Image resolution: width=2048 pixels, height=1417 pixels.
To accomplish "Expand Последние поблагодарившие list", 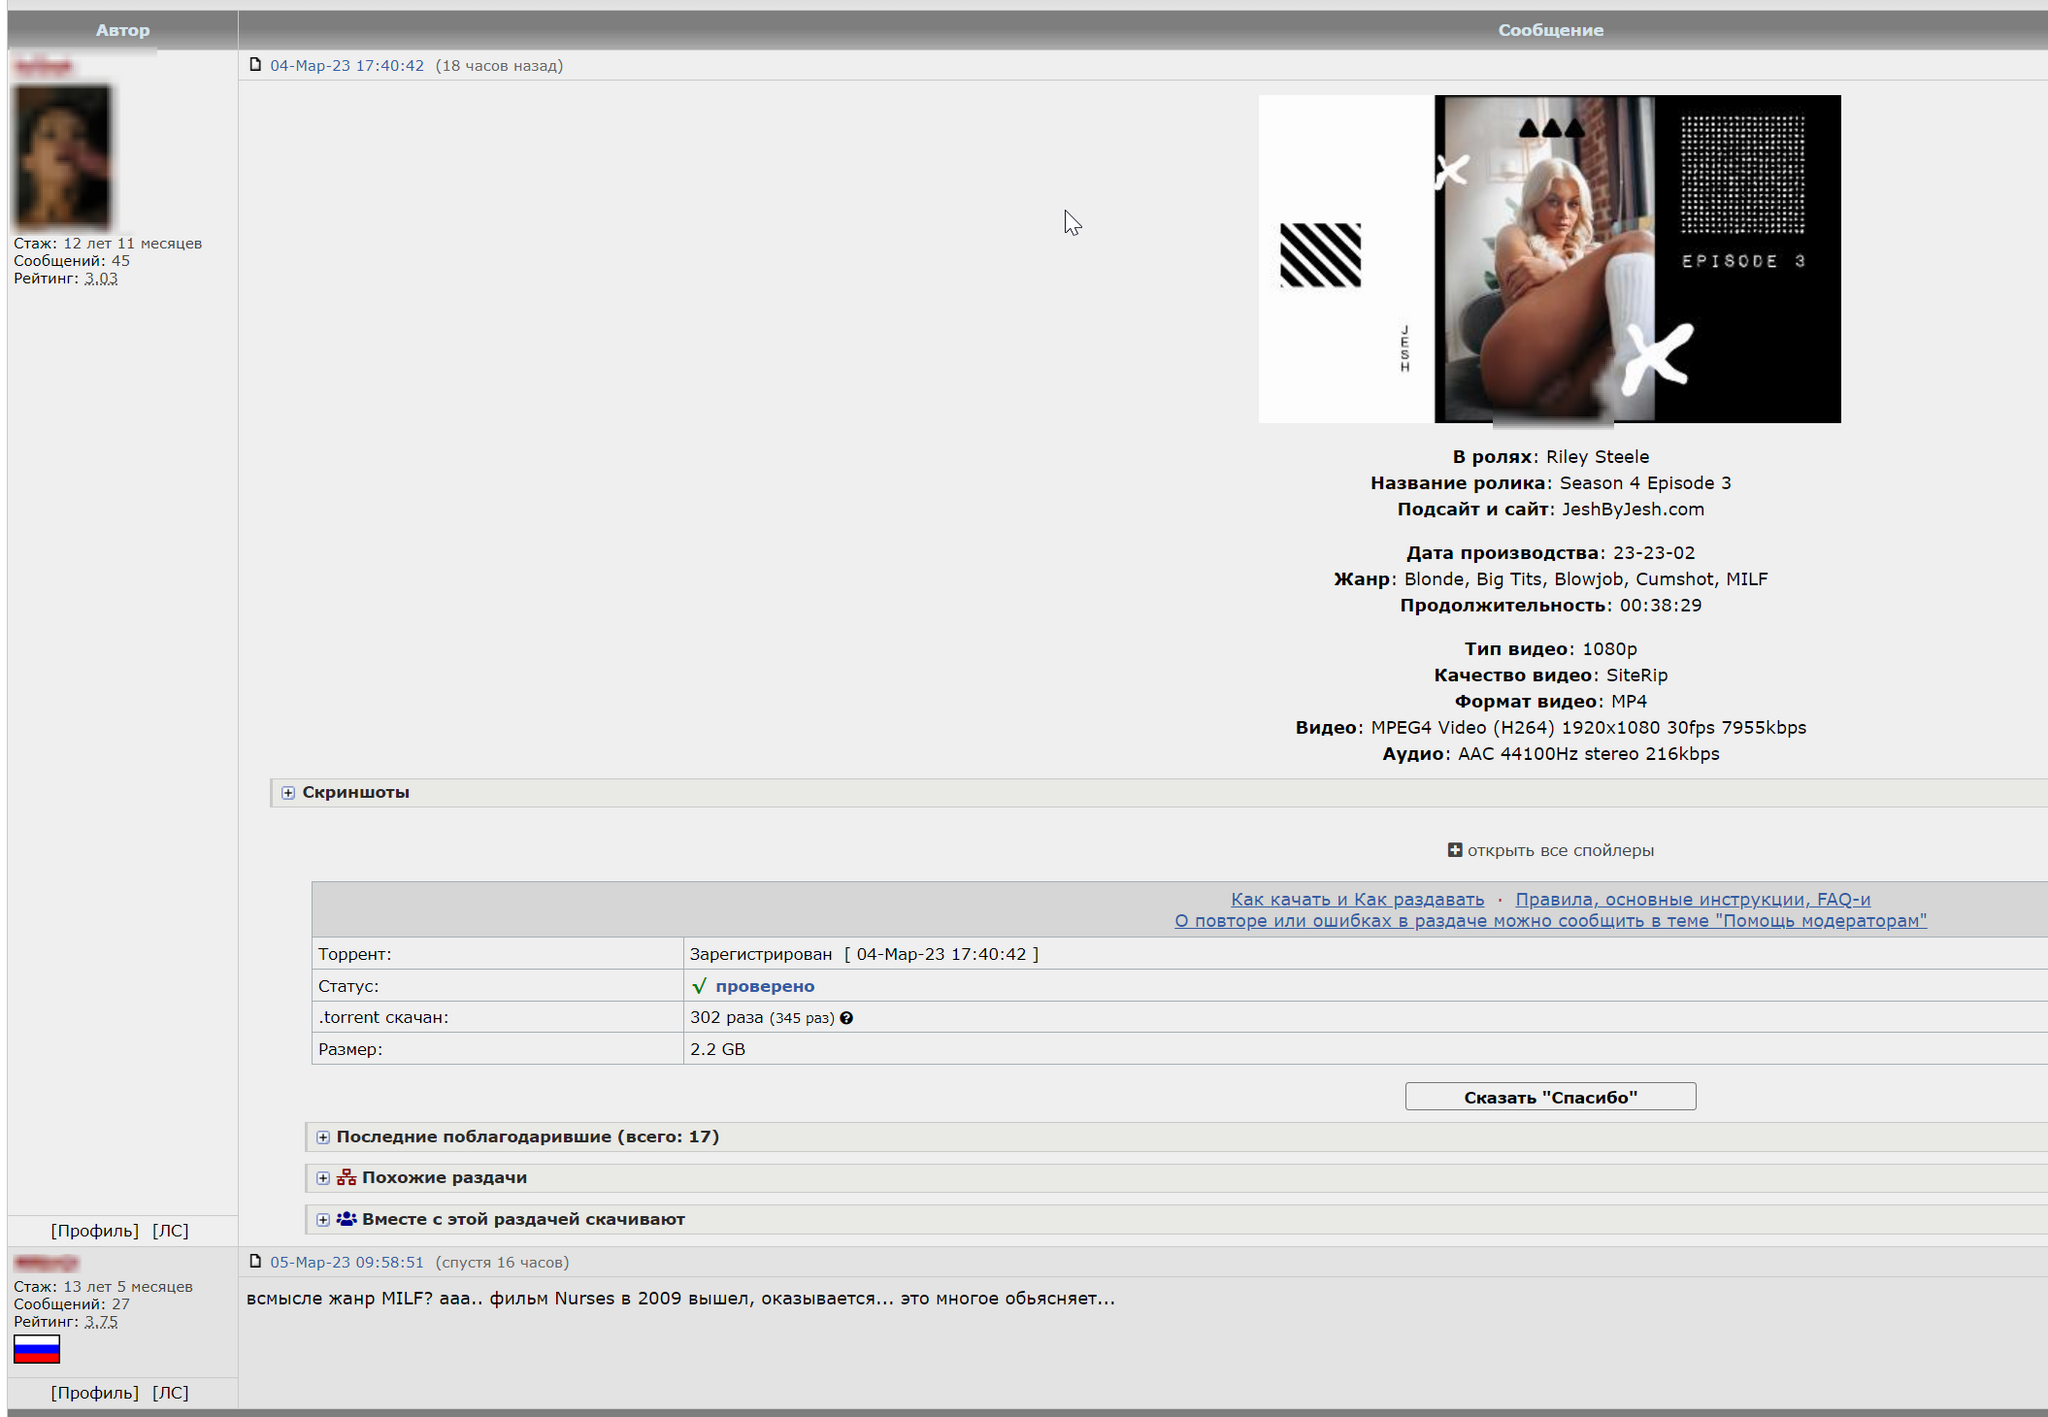I will pyautogui.click(x=323, y=1137).
